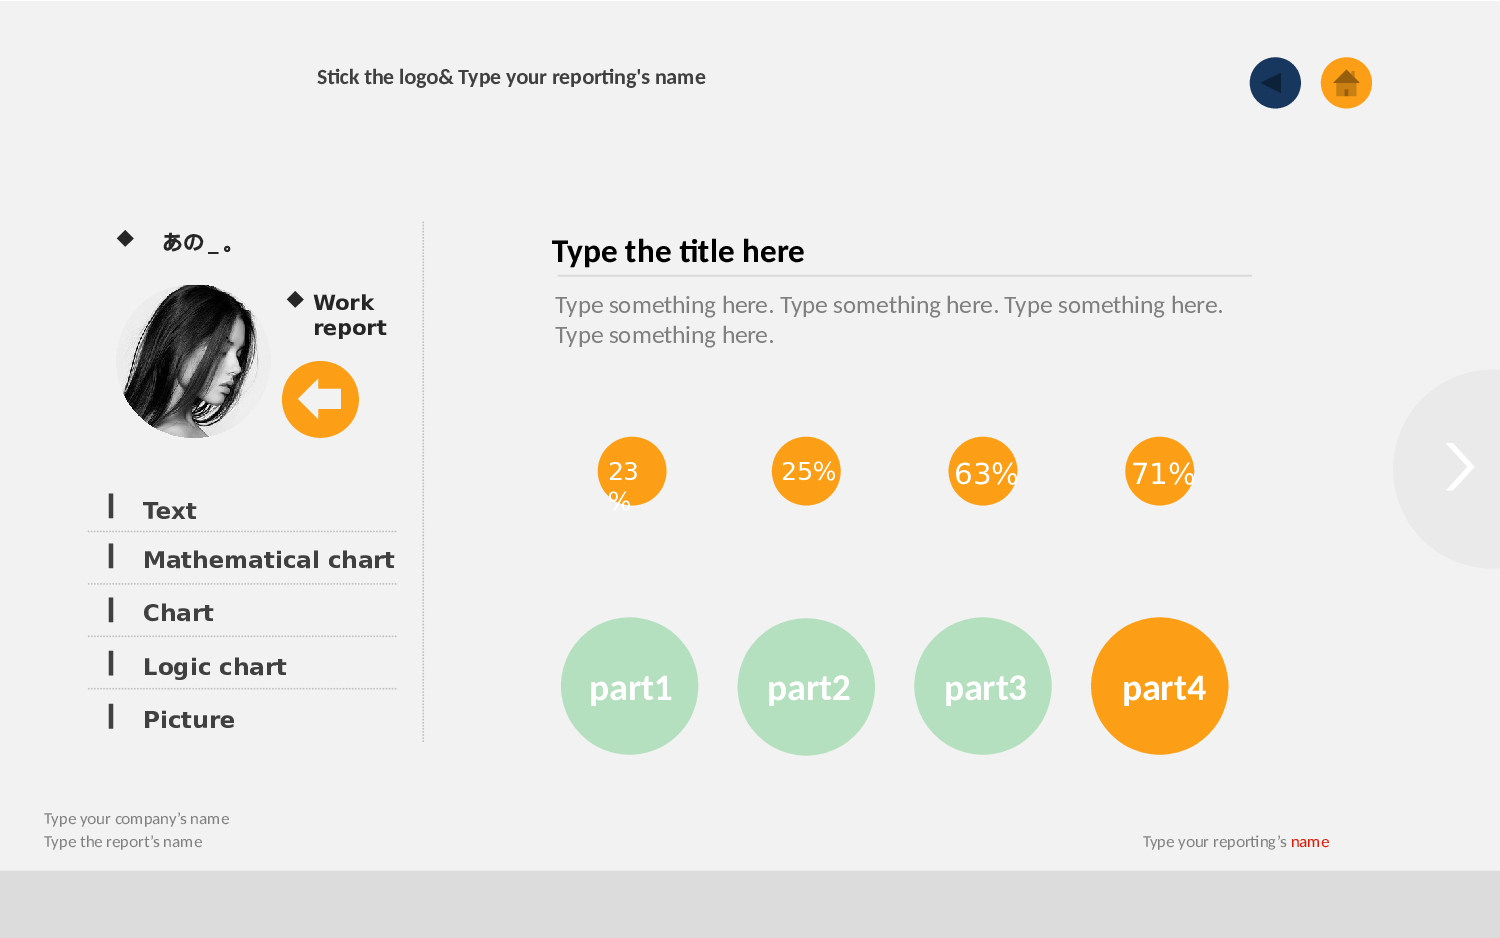Open the Text menu item
The height and width of the screenshot is (938, 1500).
(x=170, y=510)
